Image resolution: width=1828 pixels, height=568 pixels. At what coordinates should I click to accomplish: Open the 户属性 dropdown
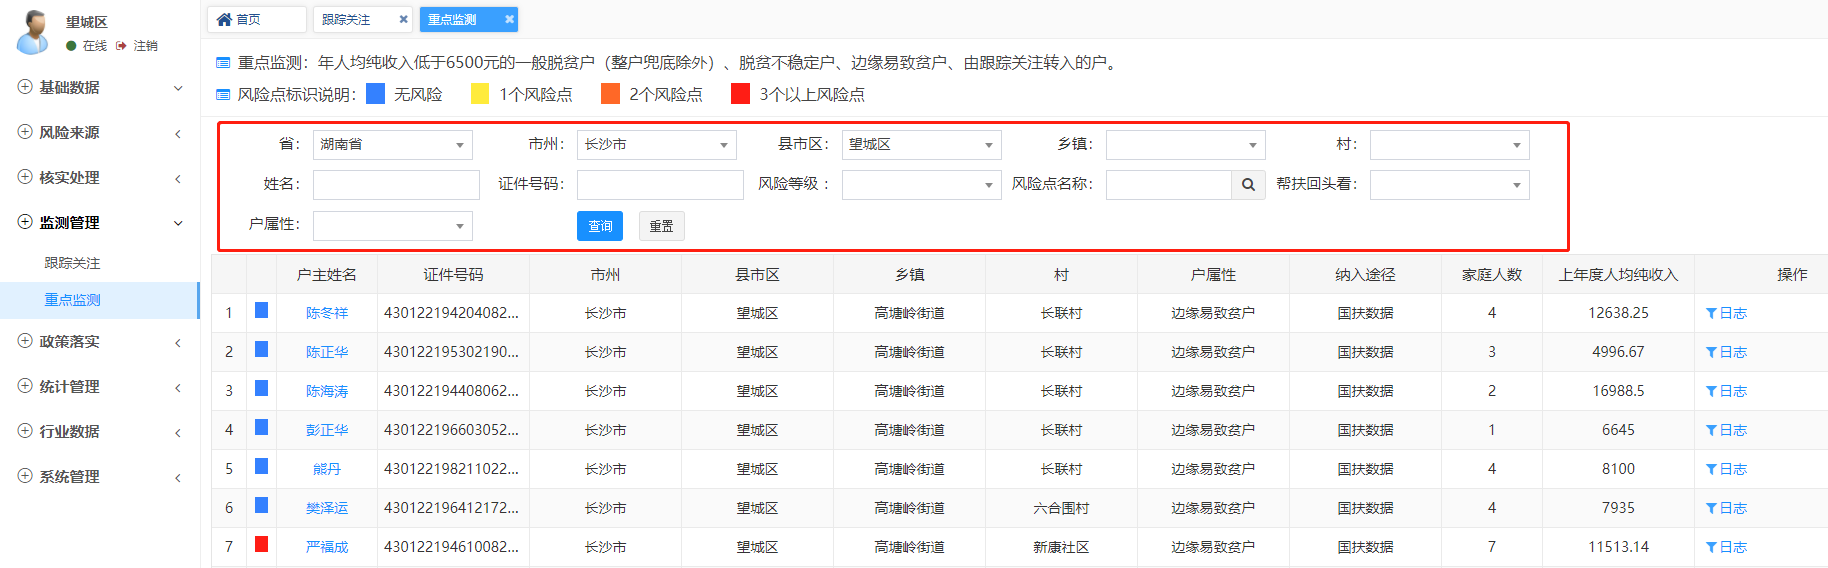coord(392,226)
